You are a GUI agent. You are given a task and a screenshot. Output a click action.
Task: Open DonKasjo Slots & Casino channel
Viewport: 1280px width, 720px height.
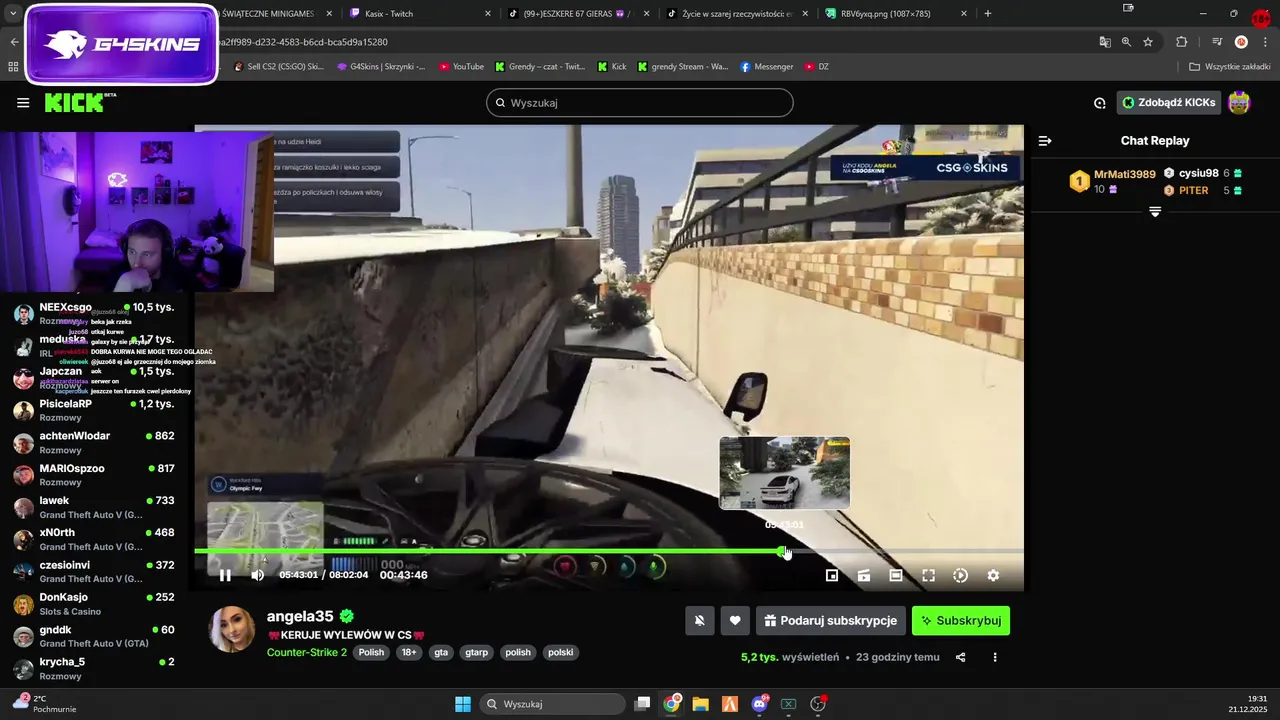[x=95, y=604]
